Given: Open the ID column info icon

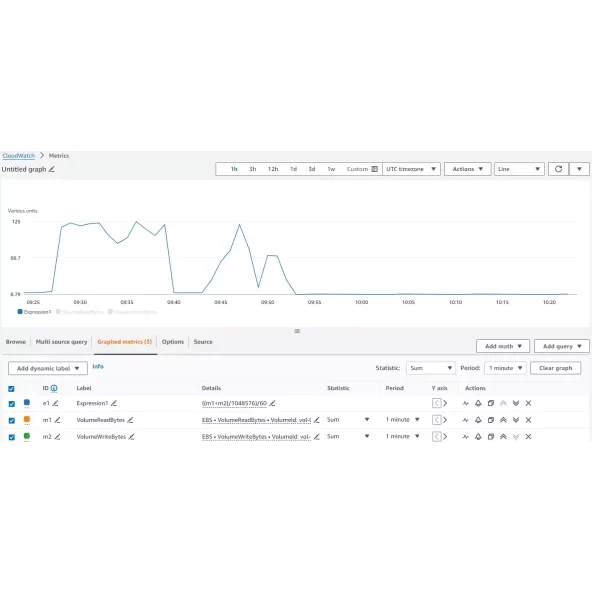Looking at the screenshot, I should click(54, 388).
